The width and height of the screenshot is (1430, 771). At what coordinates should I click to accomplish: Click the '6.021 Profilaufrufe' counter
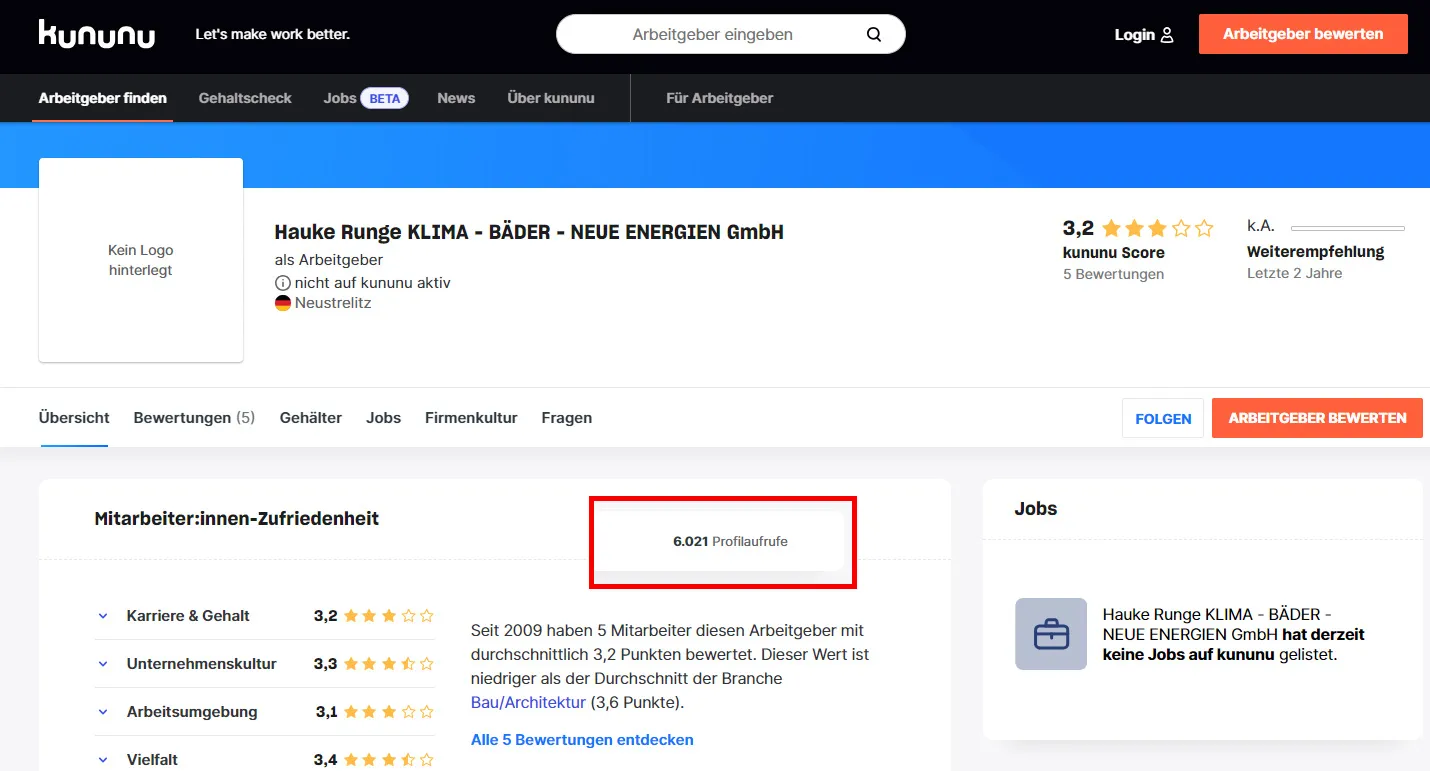pos(730,541)
